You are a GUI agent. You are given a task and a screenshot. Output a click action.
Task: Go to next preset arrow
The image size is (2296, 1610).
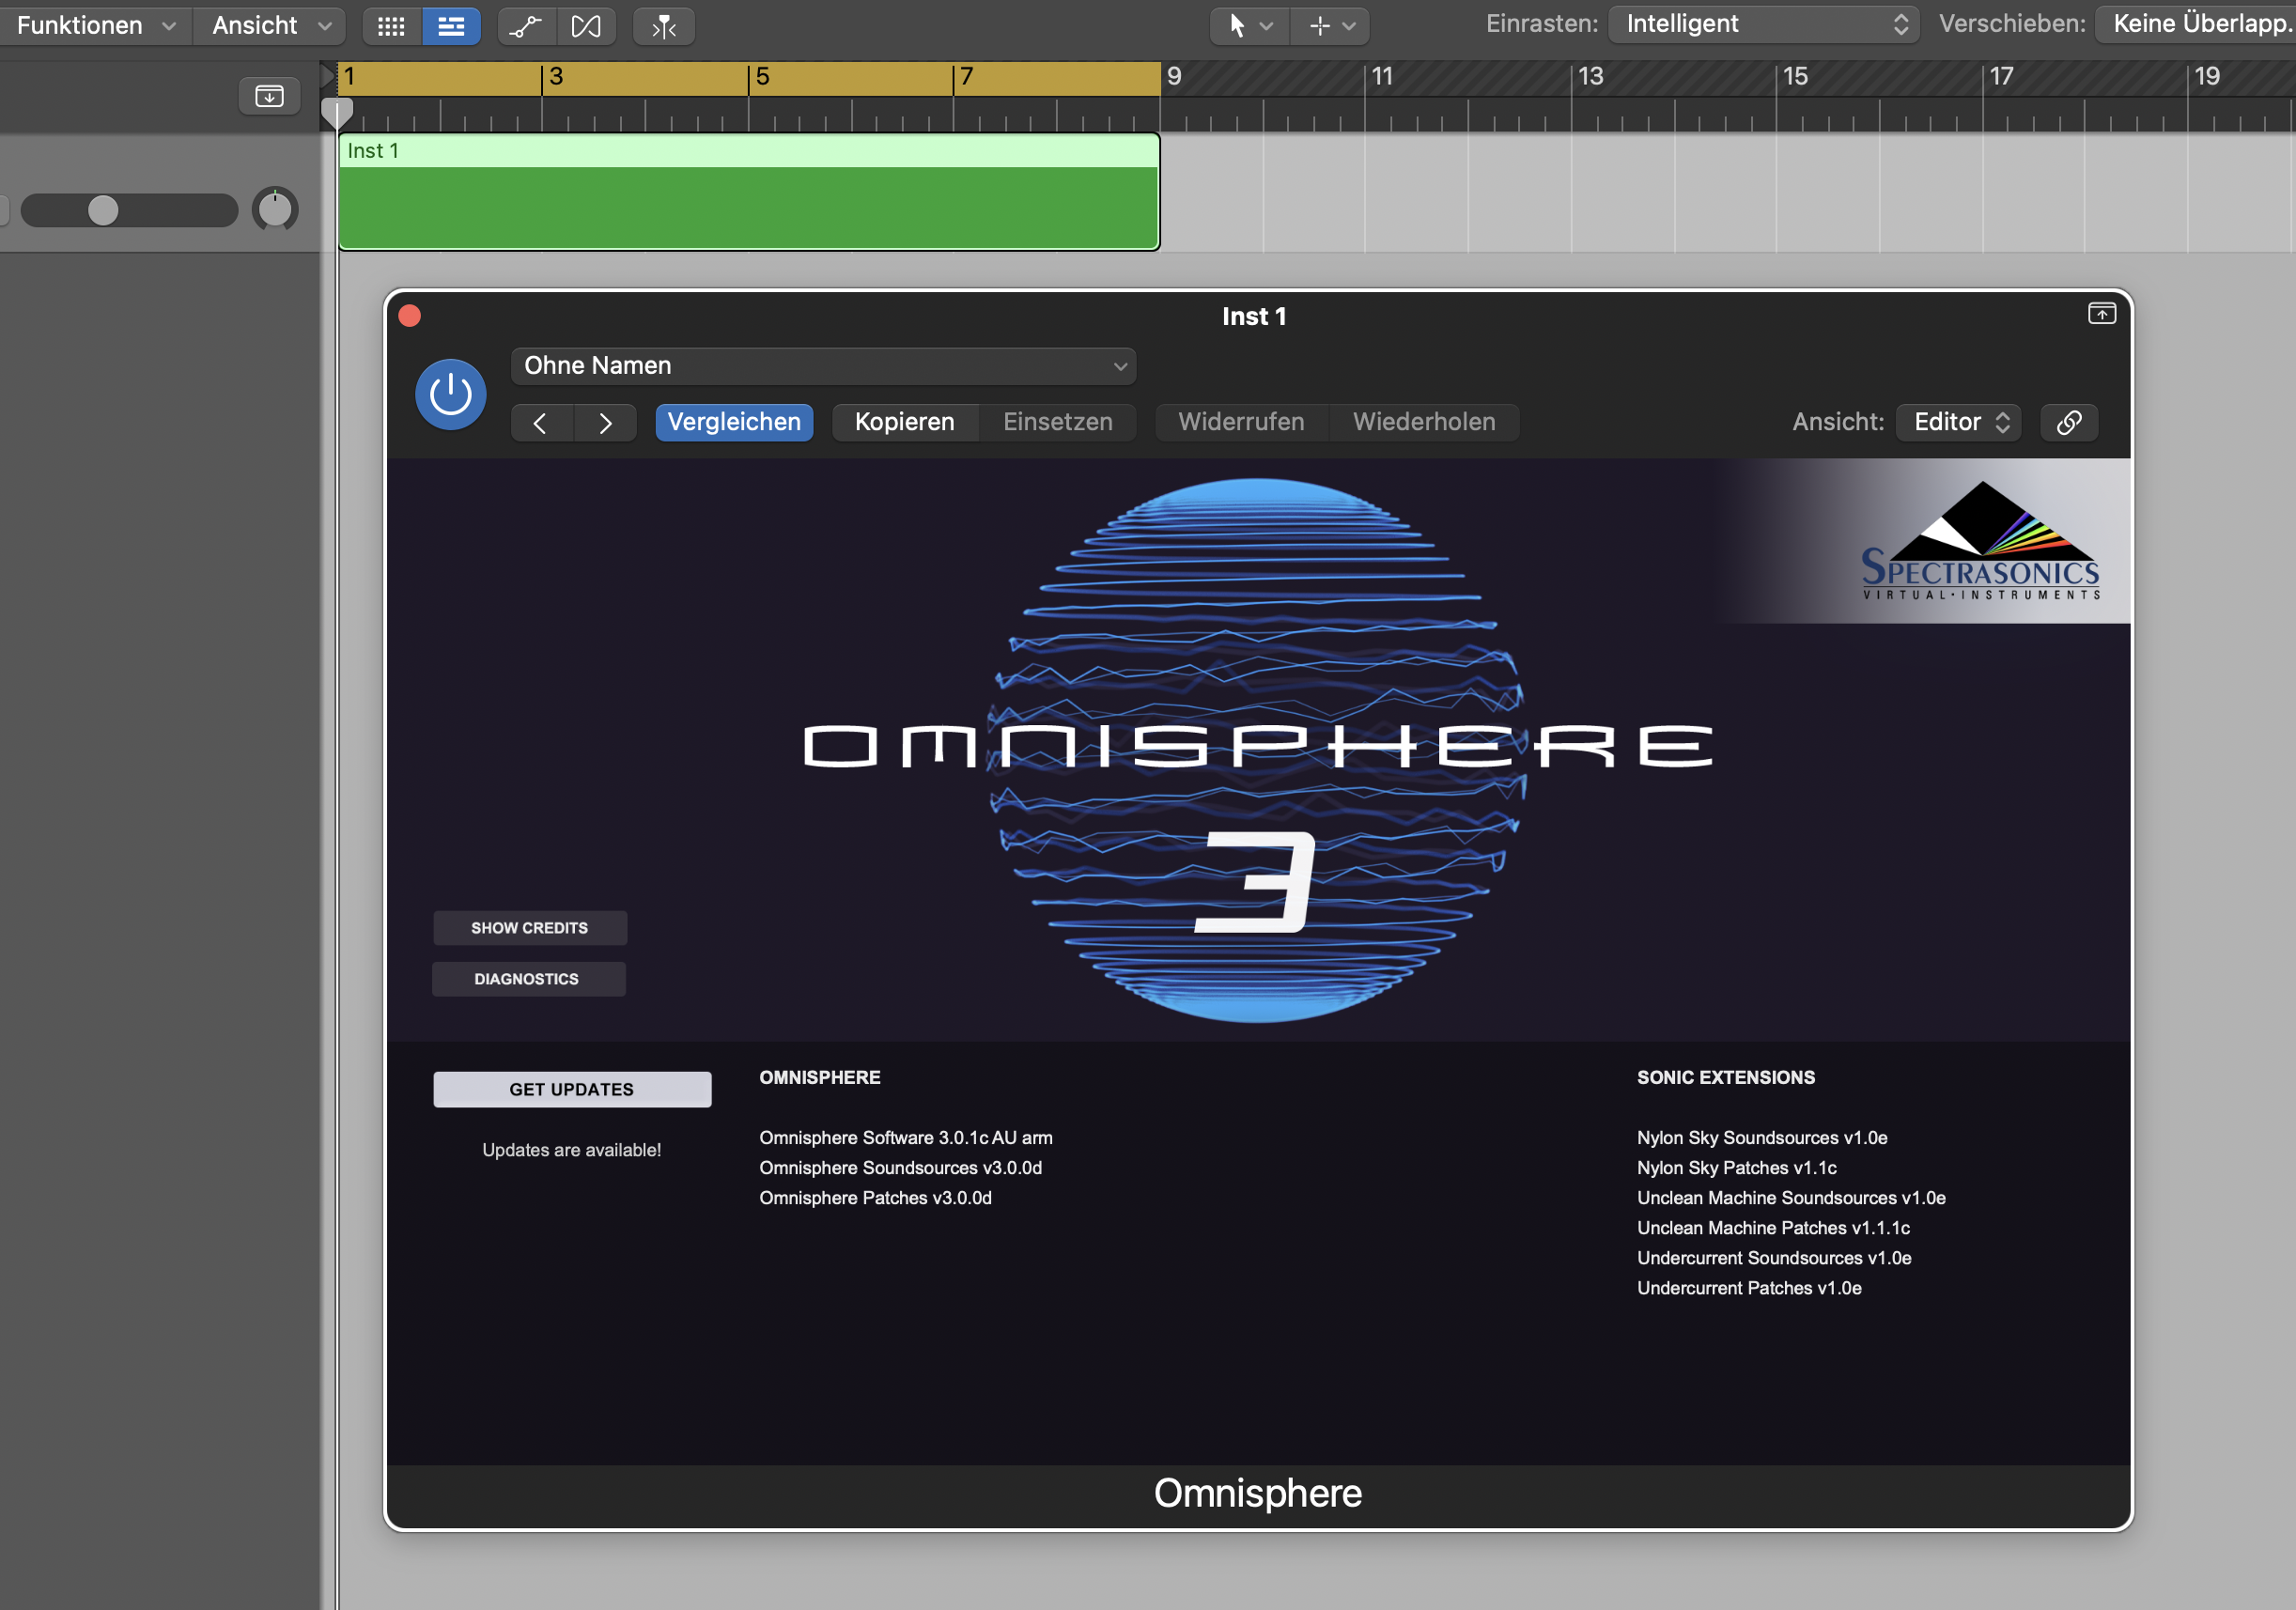(x=605, y=423)
